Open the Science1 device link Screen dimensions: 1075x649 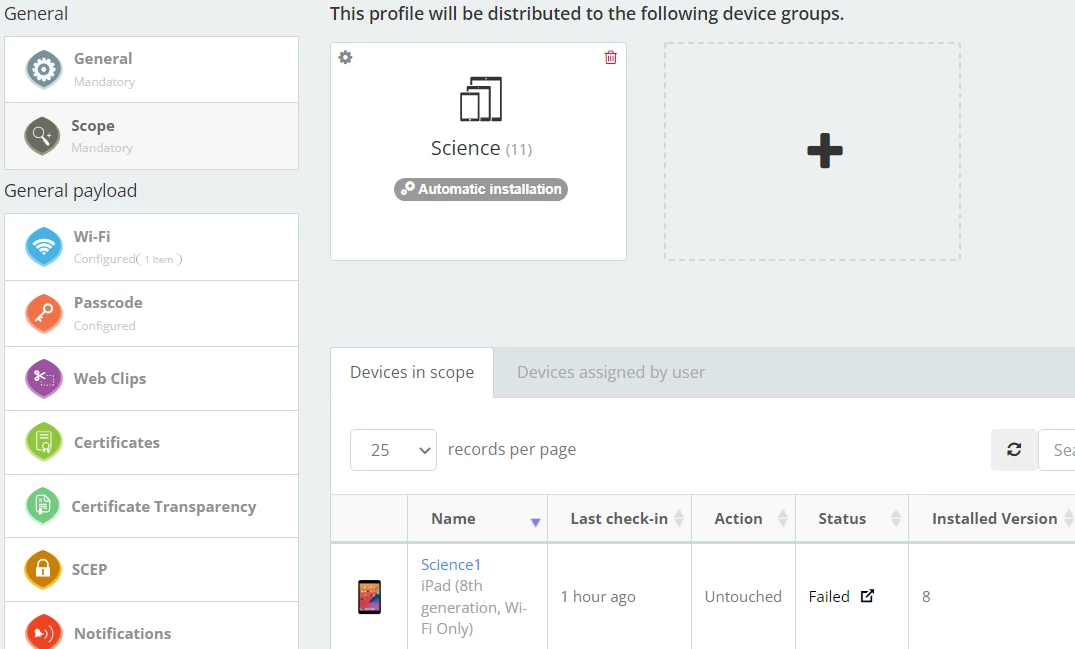click(451, 565)
